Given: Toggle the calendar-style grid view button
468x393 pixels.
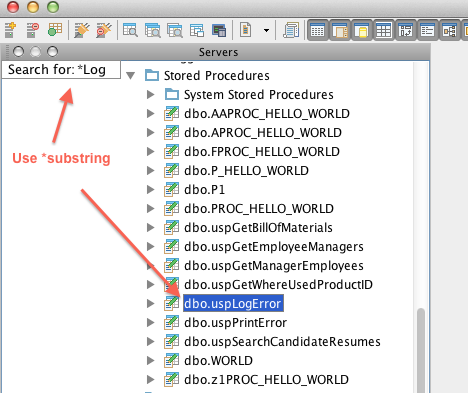Looking at the screenshot, I should 317,30.
